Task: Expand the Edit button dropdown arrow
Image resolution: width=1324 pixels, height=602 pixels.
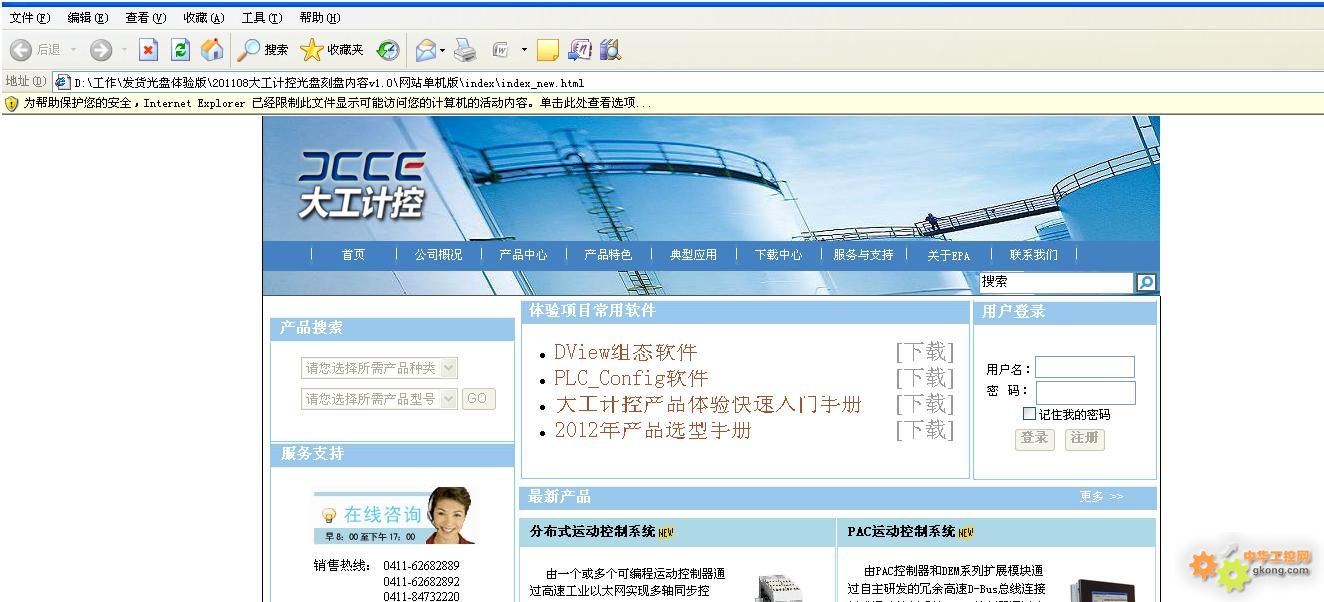Action: pos(523,50)
